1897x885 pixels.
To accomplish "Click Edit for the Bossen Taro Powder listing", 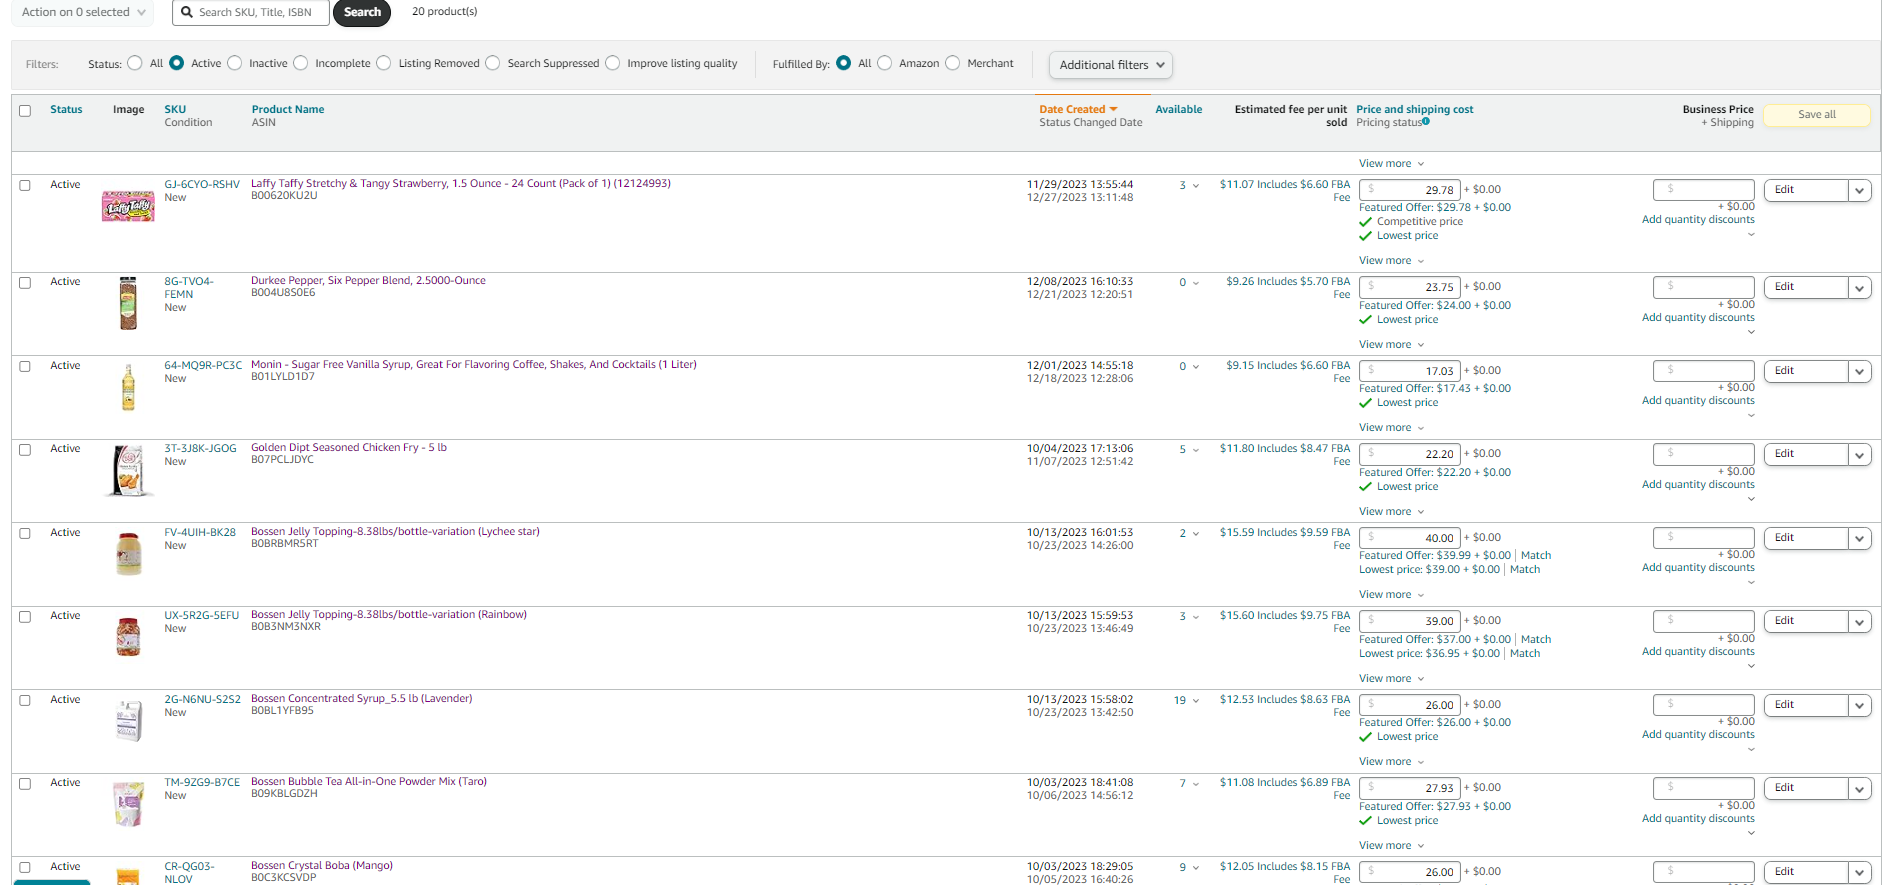I will [x=1805, y=788].
